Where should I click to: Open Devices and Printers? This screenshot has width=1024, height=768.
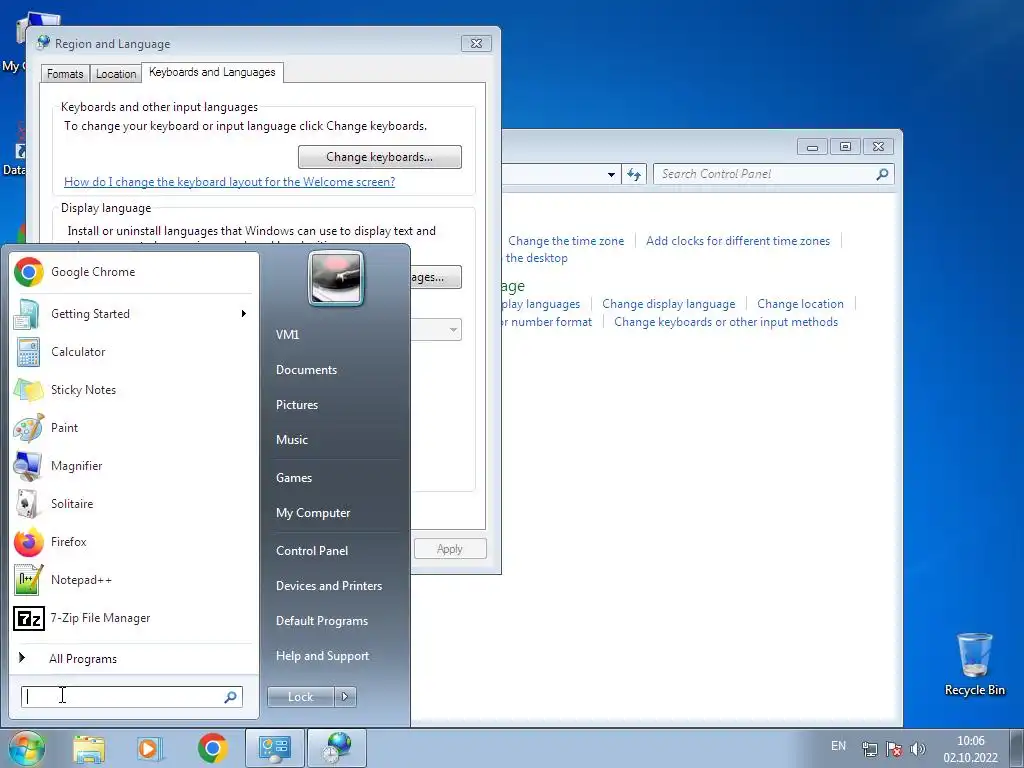(329, 586)
